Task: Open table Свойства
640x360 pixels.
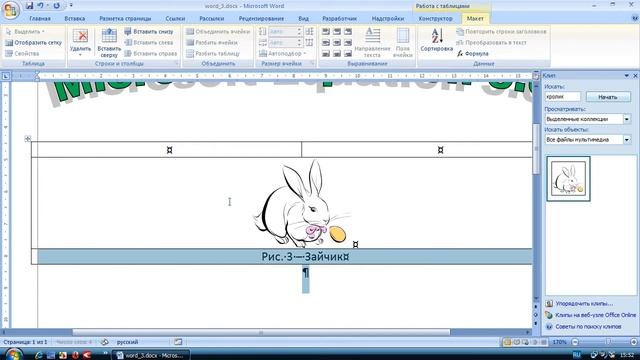Action: [22, 53]
